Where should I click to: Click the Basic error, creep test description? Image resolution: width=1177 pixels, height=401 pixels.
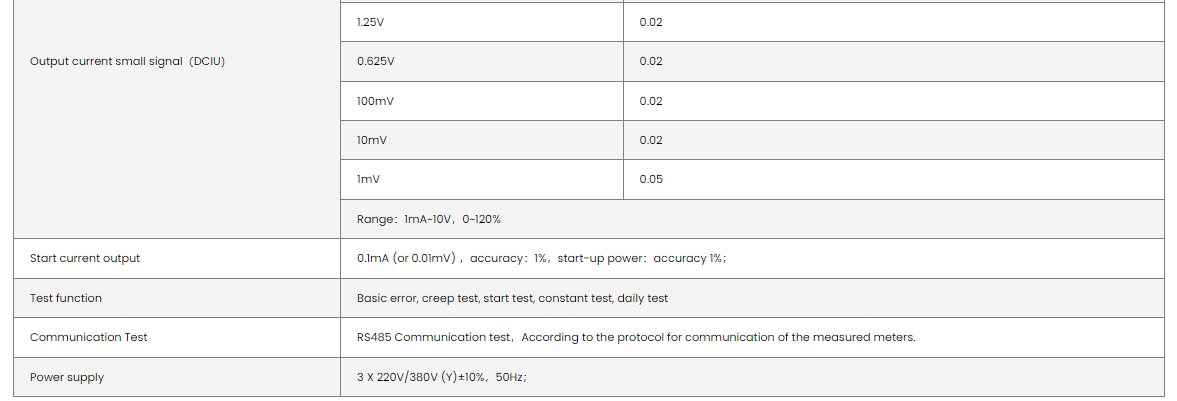click(x=512, y=298)
